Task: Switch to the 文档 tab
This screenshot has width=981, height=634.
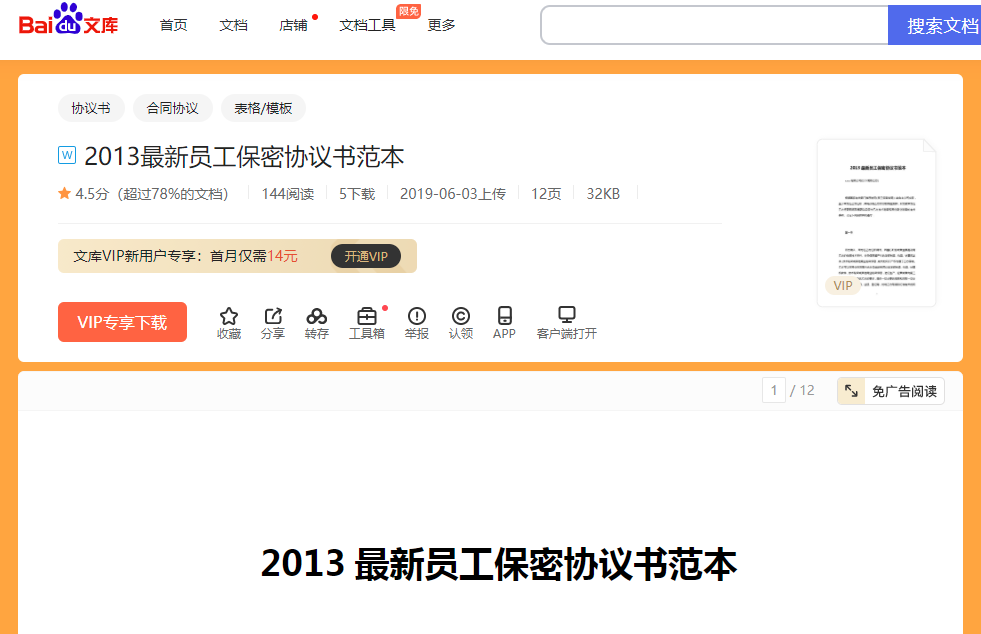Action: [233, 25]
